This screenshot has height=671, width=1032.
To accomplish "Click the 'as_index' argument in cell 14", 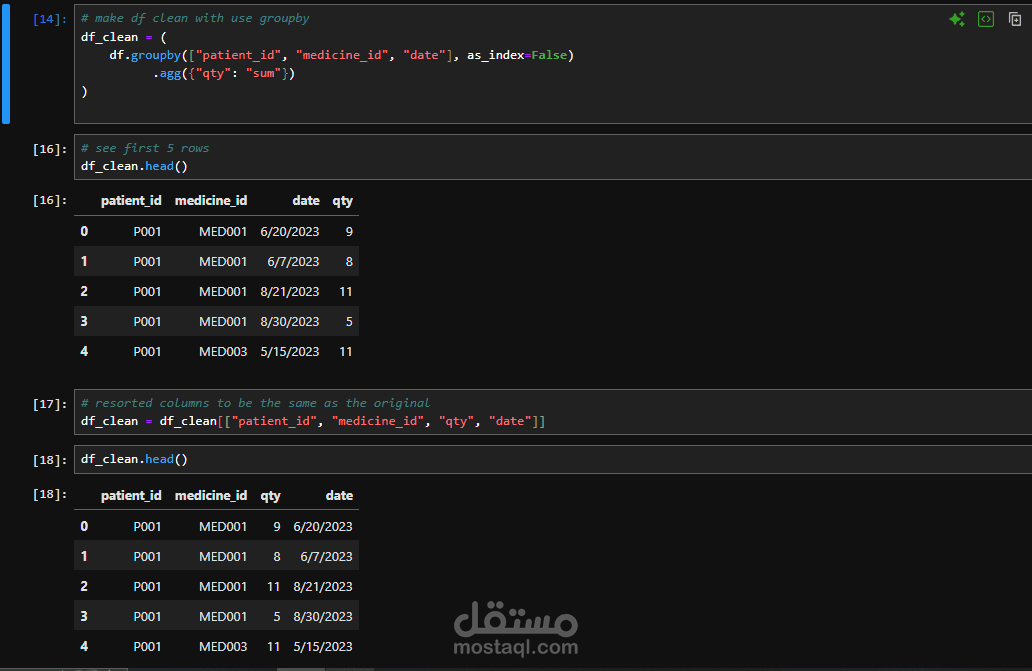I will click(496, 55).
